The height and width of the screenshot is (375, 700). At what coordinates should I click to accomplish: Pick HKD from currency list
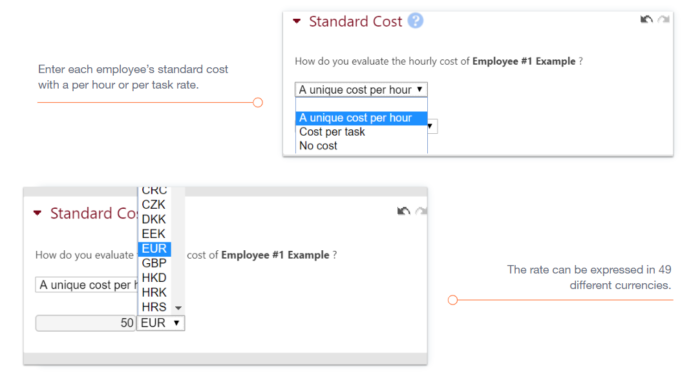[x=154, y=278]
